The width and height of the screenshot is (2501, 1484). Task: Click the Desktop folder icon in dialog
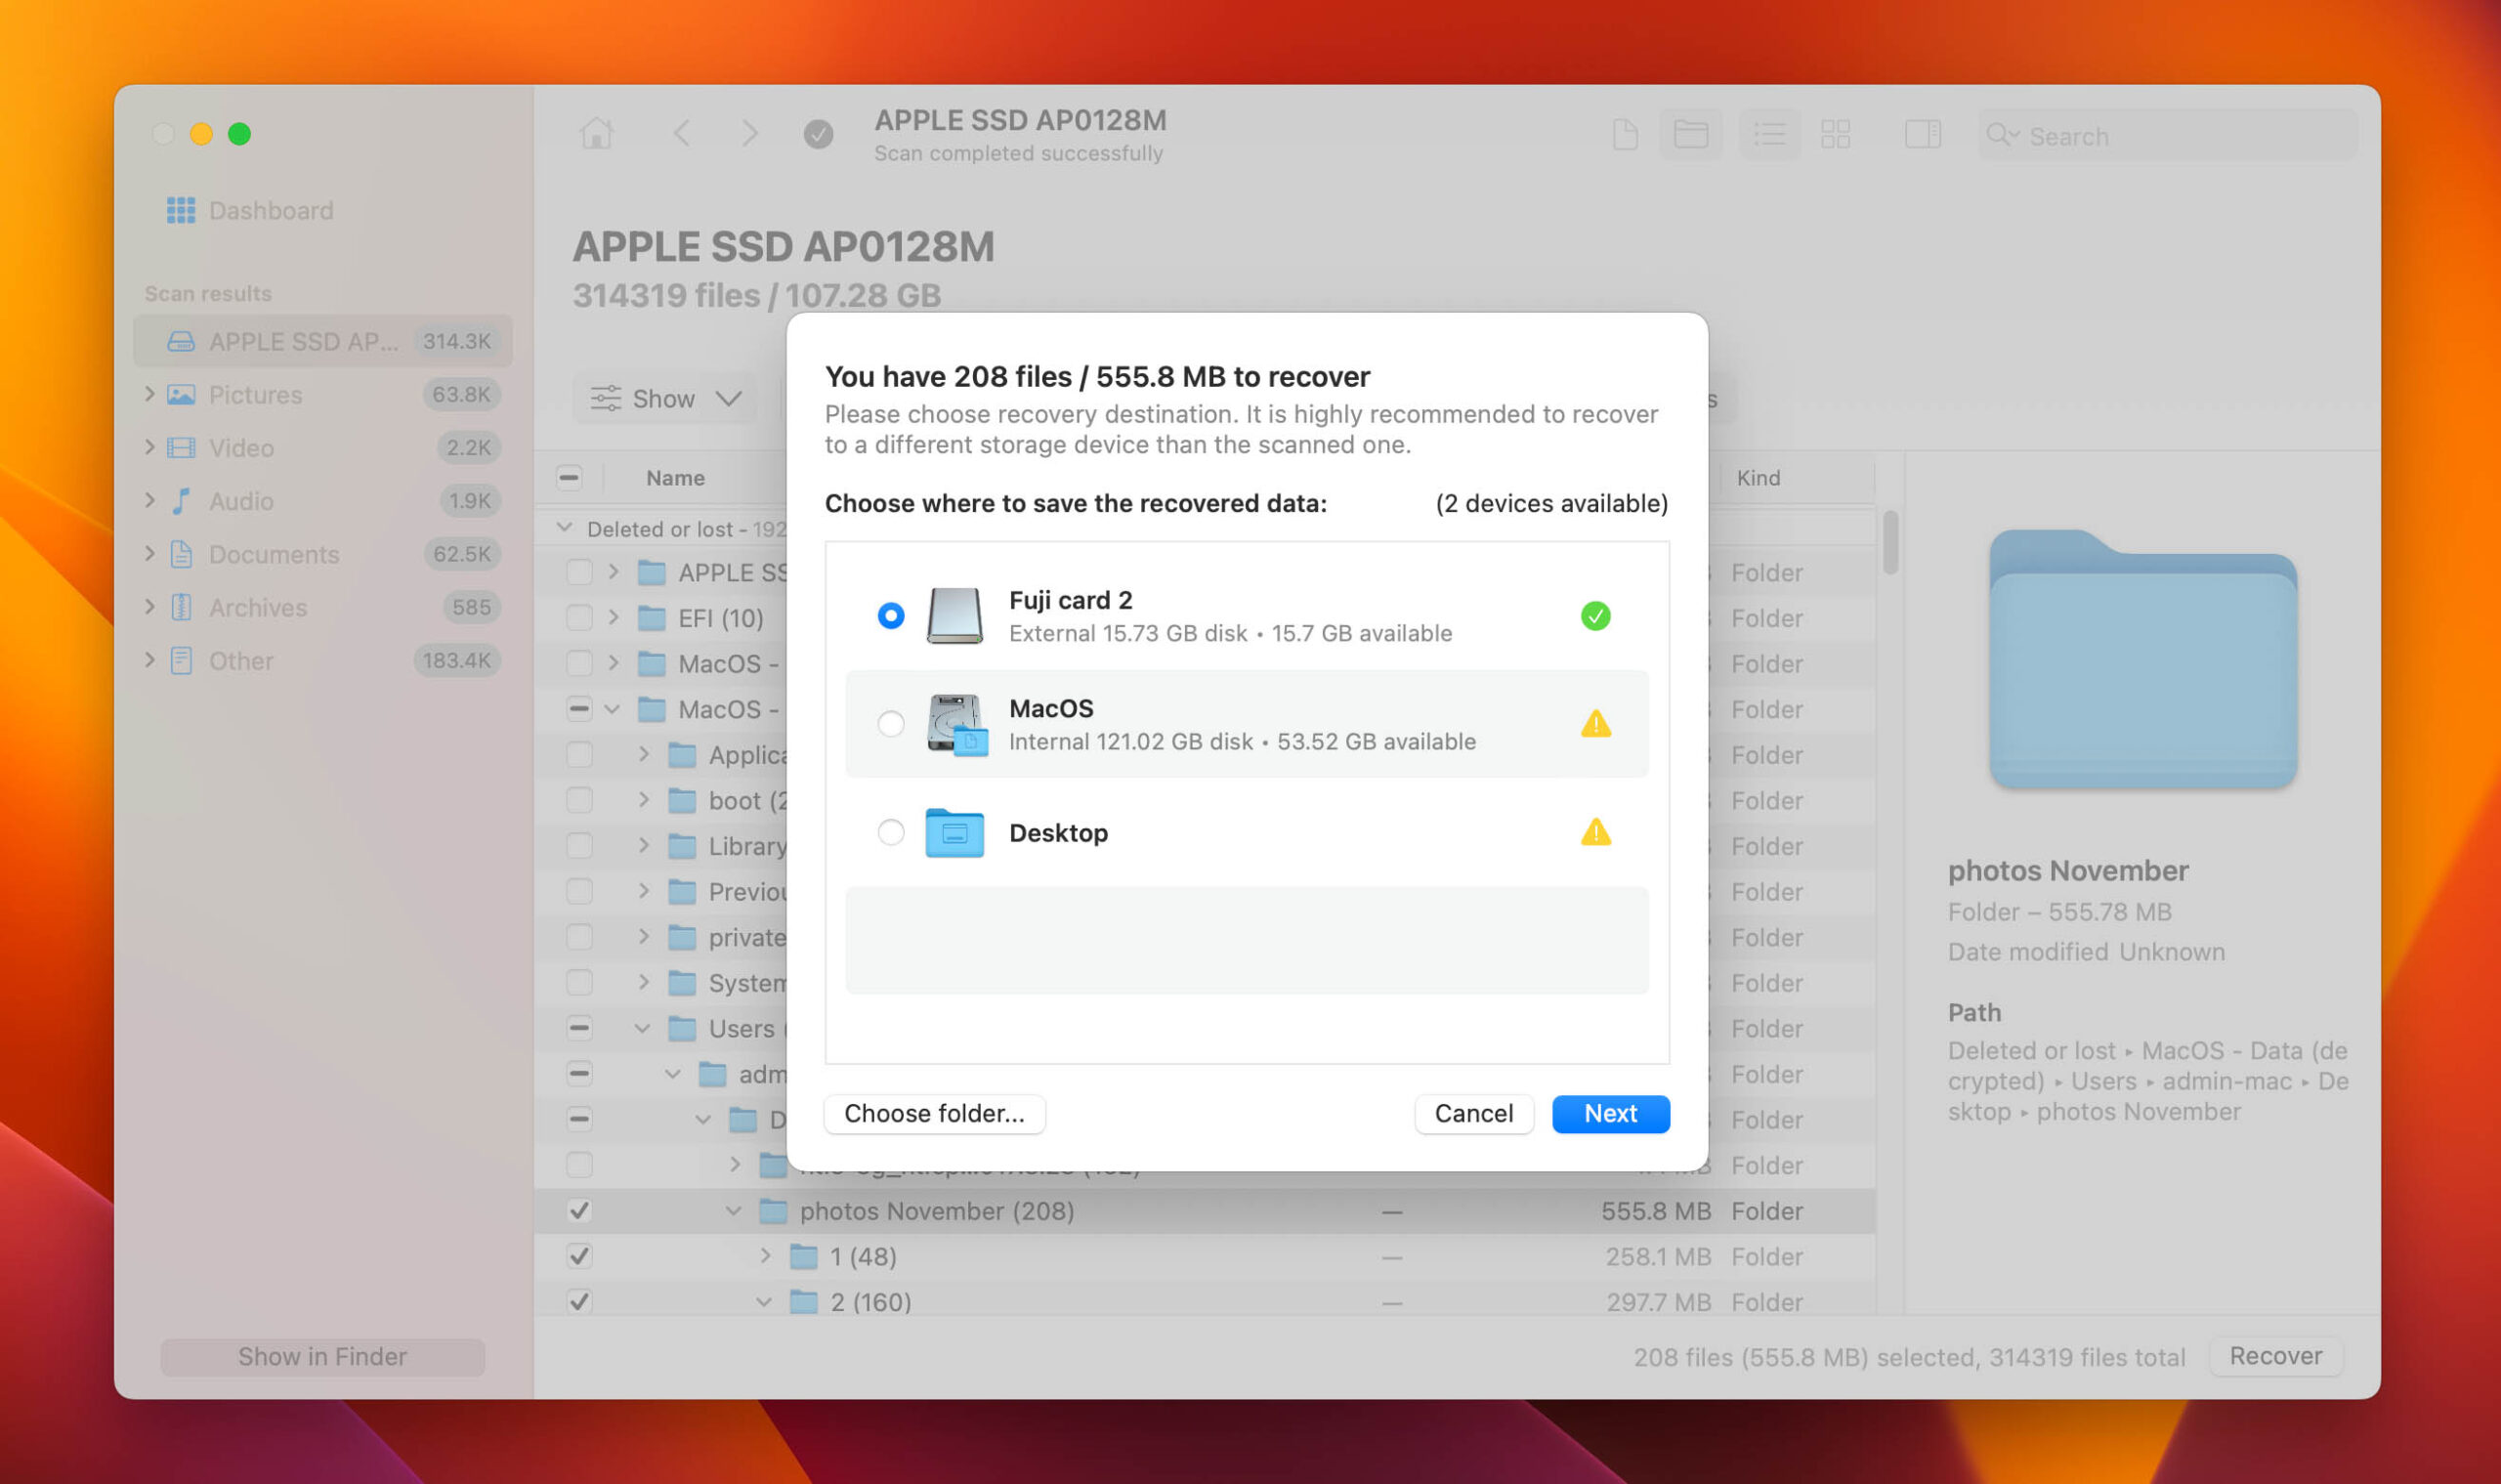[x=954, y=832]
